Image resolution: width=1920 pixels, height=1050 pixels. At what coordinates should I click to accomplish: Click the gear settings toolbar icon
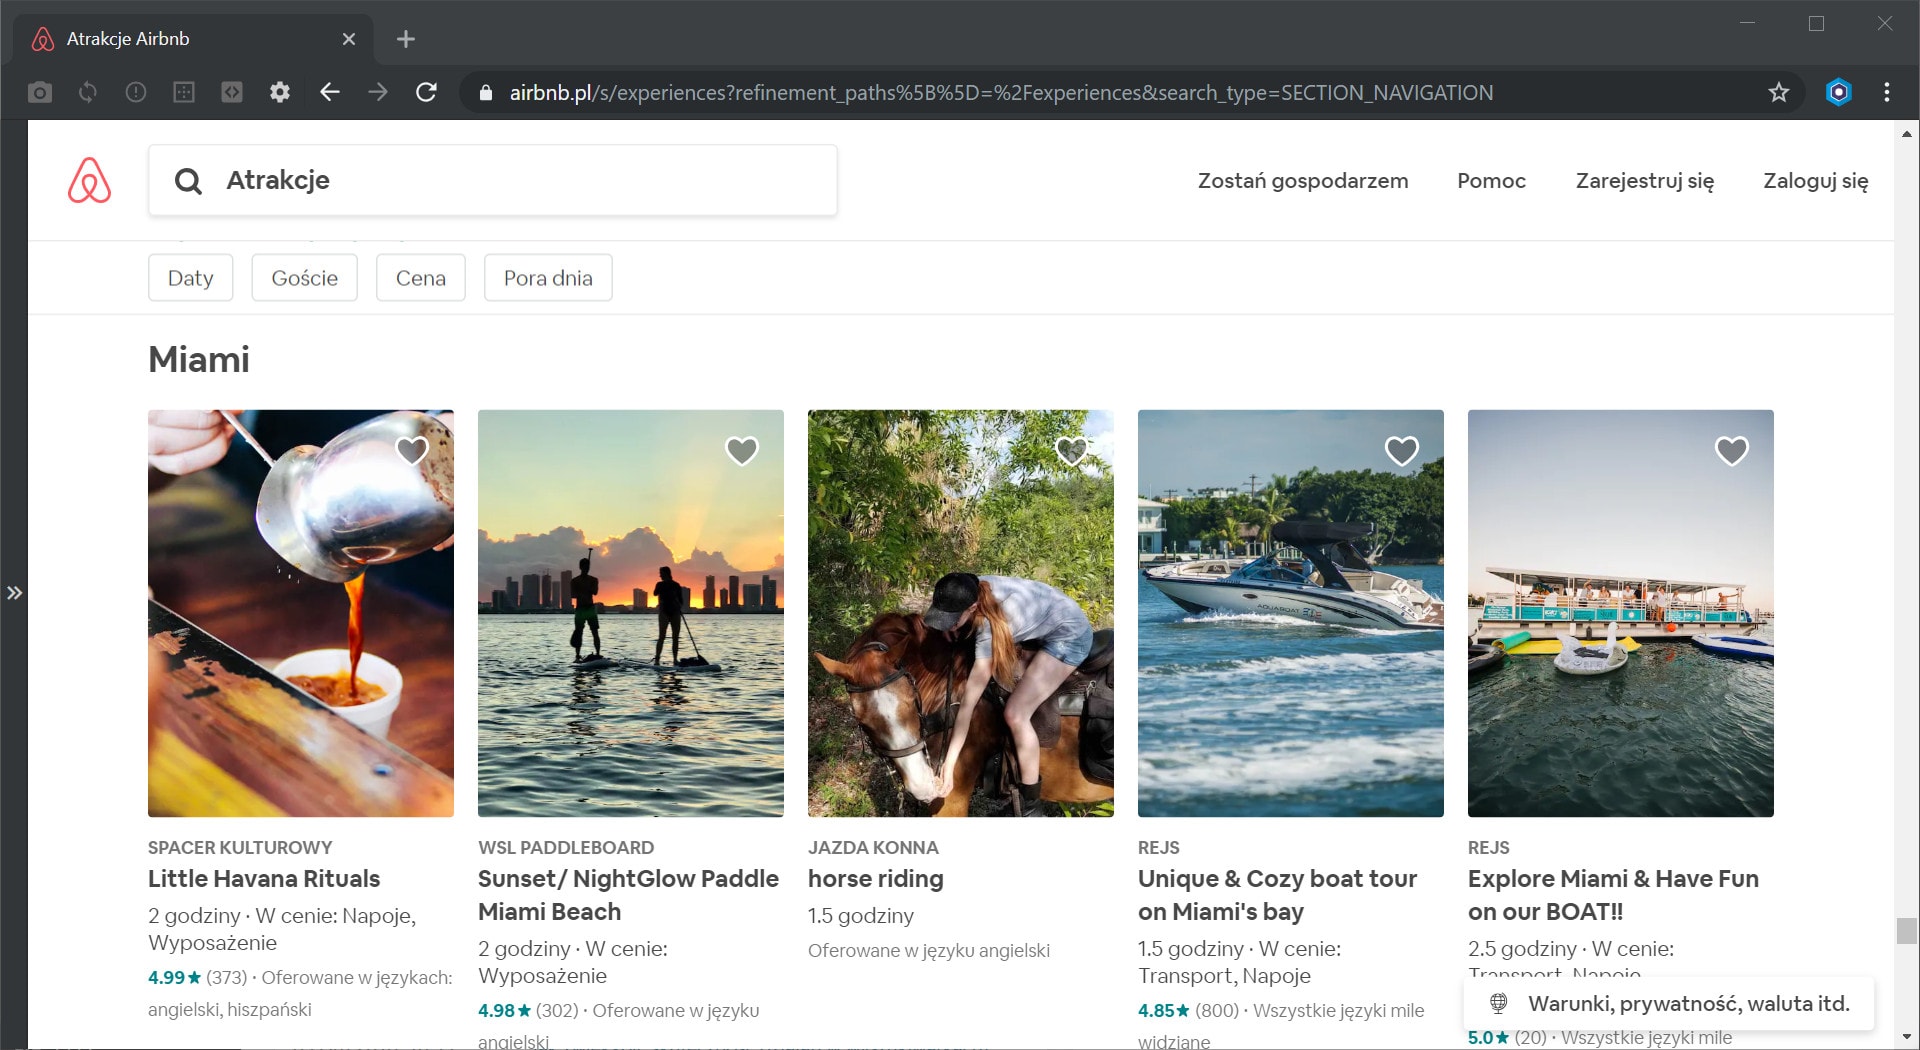click(x=280, y=92)
